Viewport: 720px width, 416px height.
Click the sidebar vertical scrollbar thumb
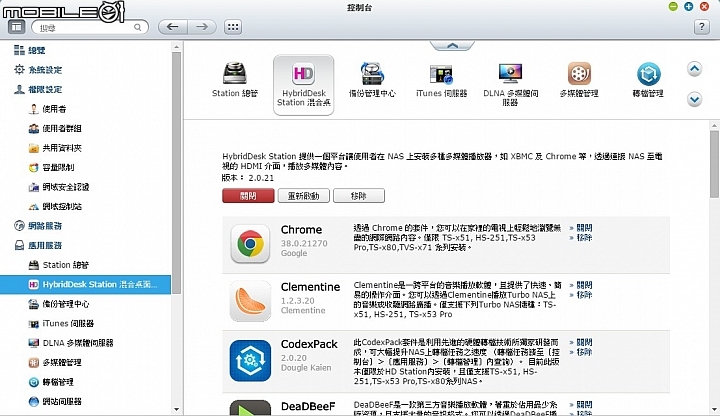tap(176, 172)
